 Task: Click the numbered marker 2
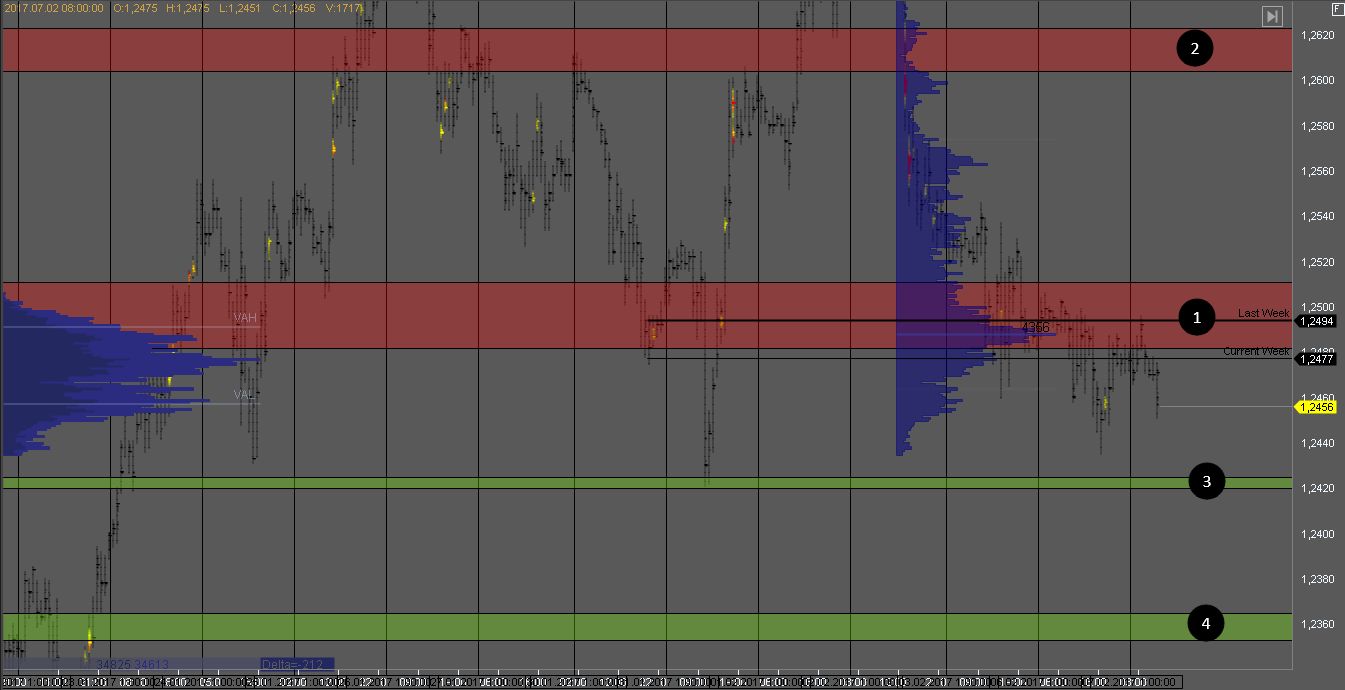point(1194,48)
